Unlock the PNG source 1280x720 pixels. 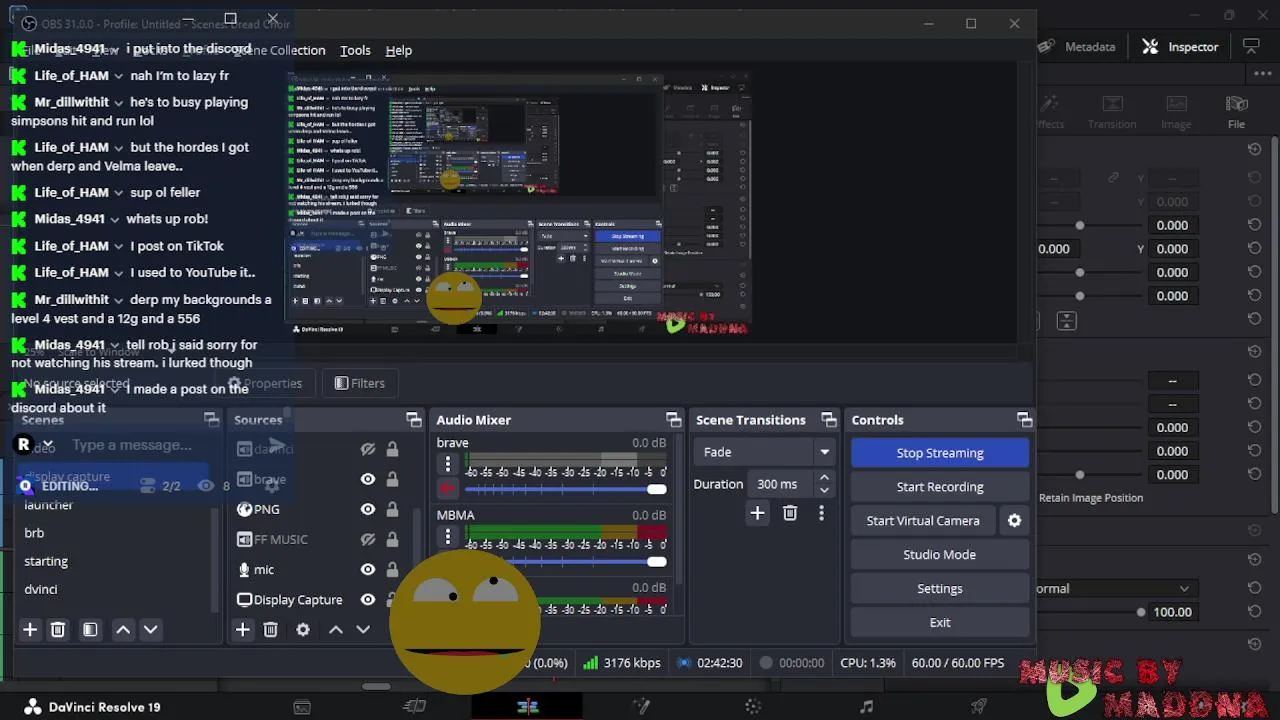tap(392, 509)
